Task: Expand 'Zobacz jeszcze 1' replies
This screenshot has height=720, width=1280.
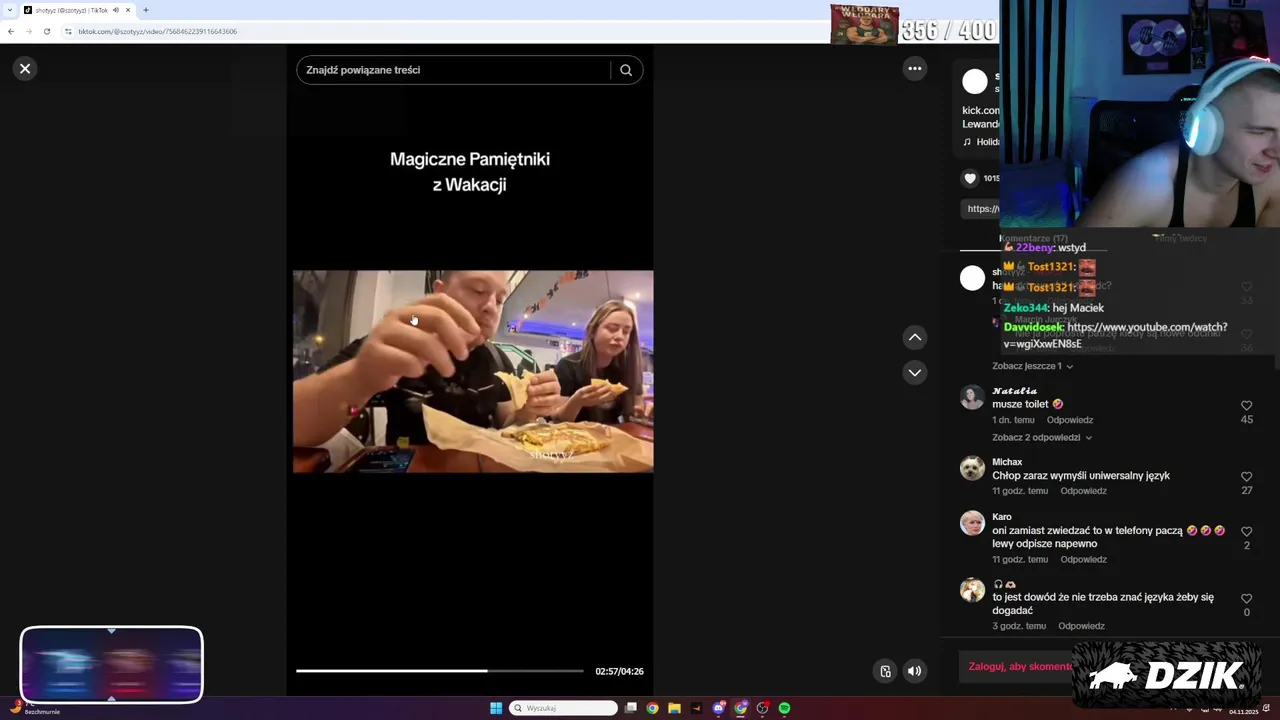Action: point(1032,366)
